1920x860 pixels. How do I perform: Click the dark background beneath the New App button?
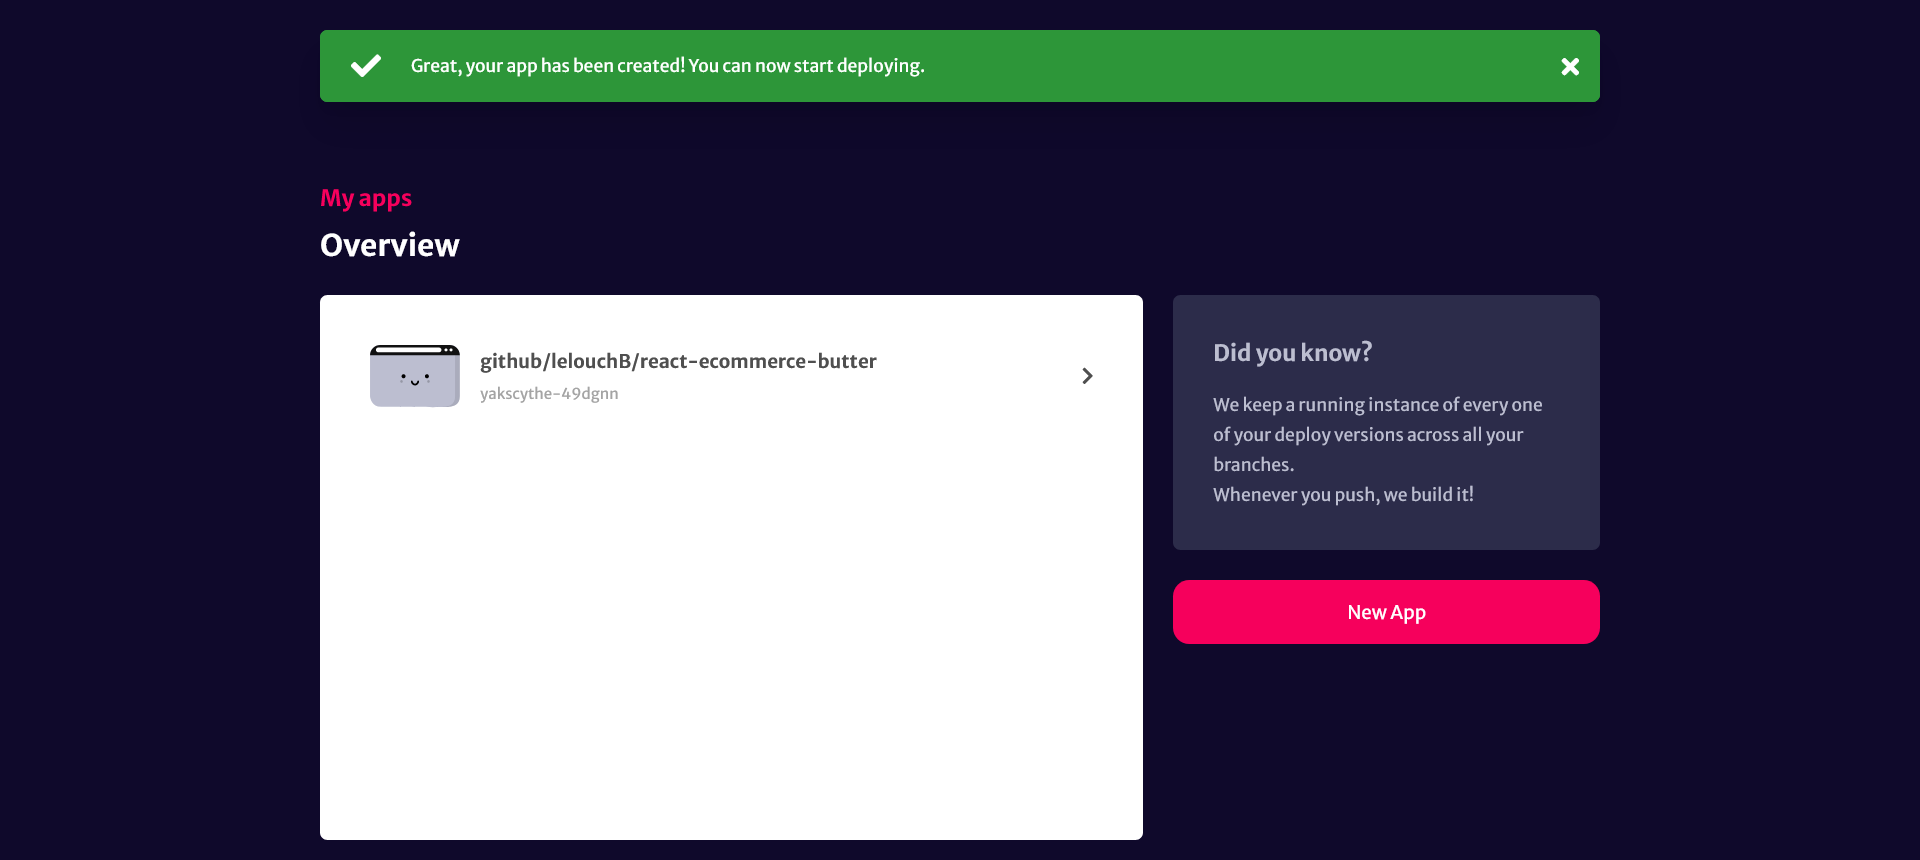(1386, 750)
